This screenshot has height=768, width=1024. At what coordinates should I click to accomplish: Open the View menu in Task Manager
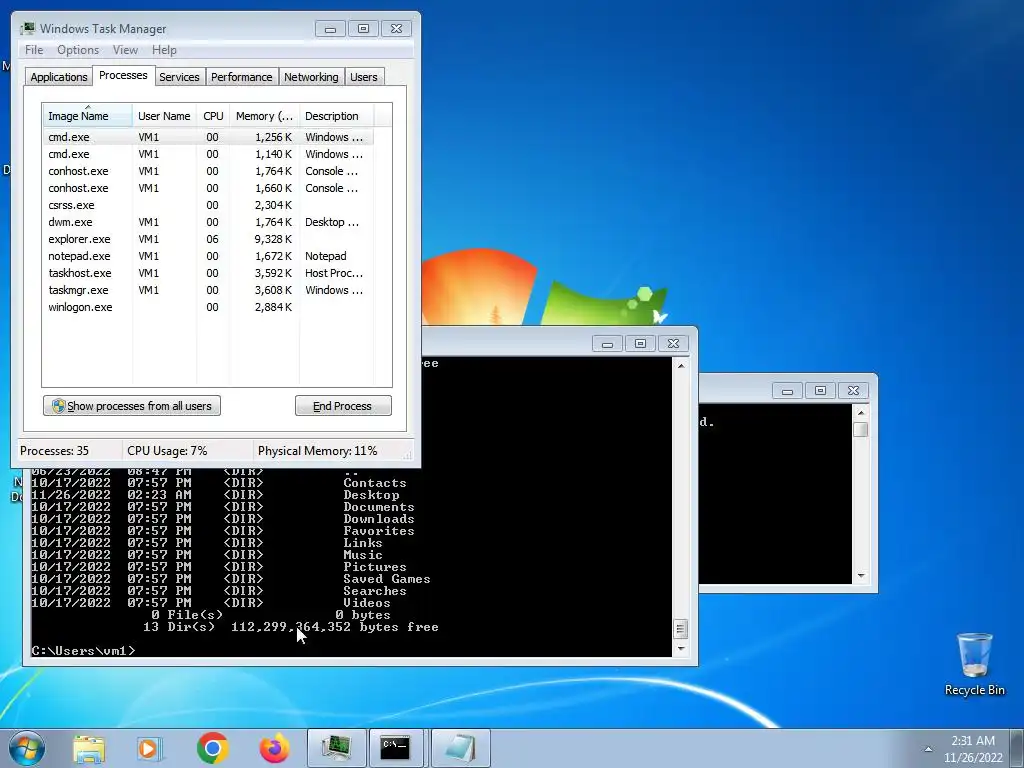click(x=125, y=50)
